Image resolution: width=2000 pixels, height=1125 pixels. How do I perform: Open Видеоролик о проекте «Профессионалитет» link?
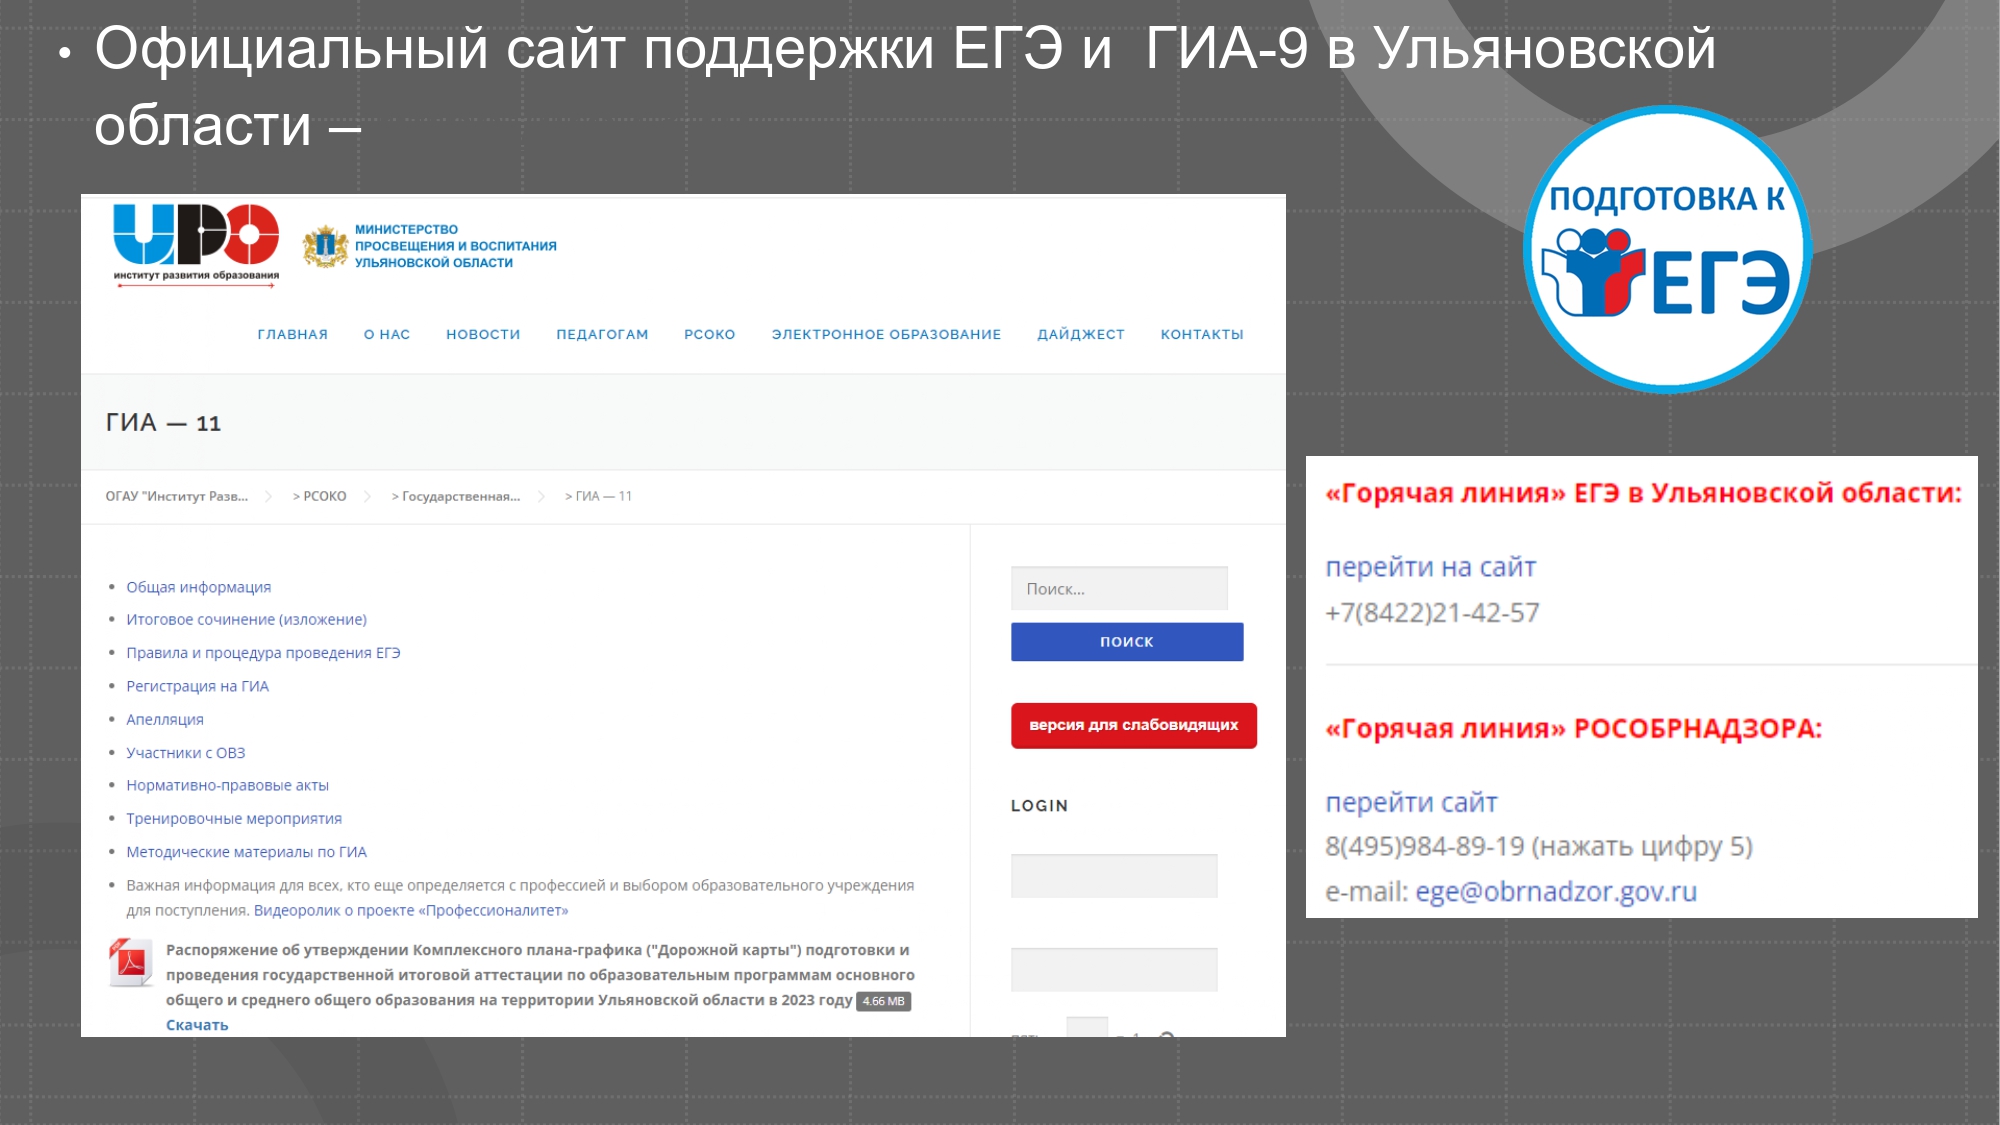click(411, 911)
